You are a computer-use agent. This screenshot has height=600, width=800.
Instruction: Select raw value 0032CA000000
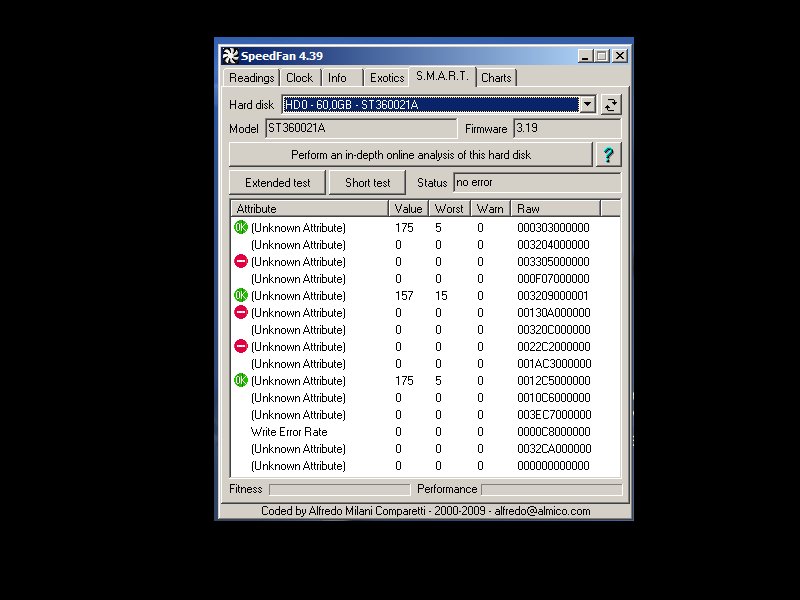click(554, 449)
